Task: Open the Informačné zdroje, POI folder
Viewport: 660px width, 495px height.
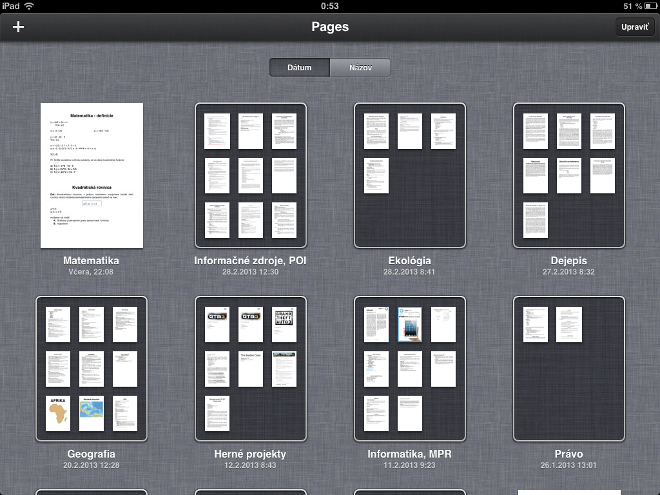Action: [x=250, y=176]
